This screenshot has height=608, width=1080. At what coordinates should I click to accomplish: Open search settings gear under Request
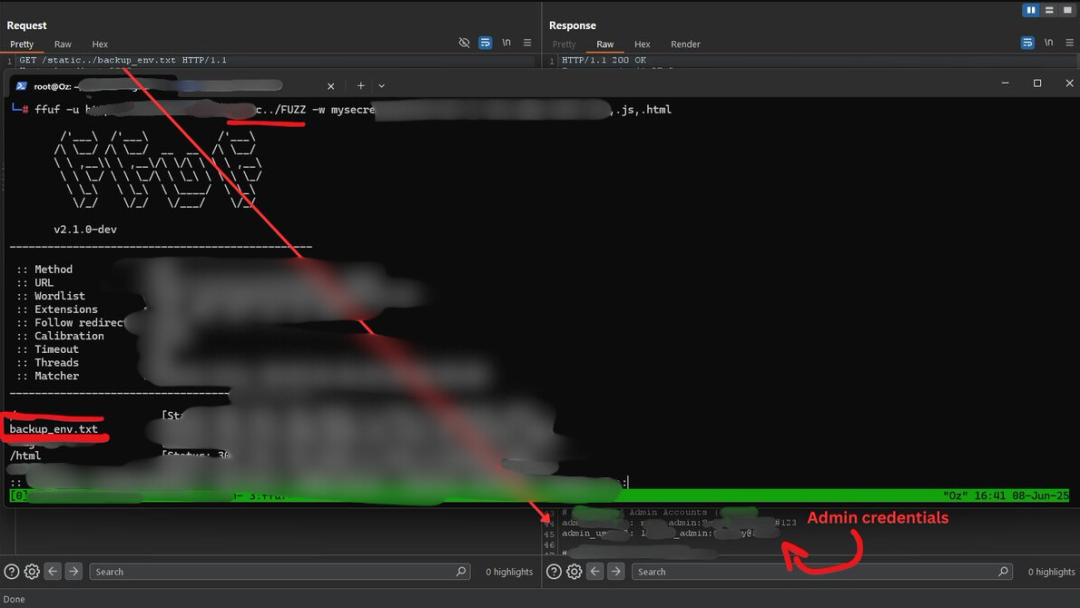32,572
